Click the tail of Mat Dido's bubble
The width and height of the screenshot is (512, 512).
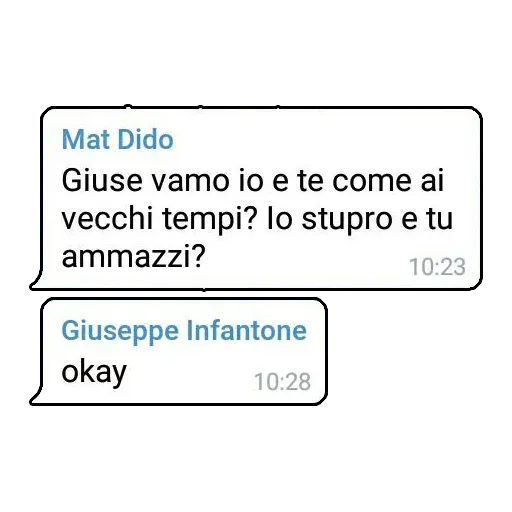[36, 282]
